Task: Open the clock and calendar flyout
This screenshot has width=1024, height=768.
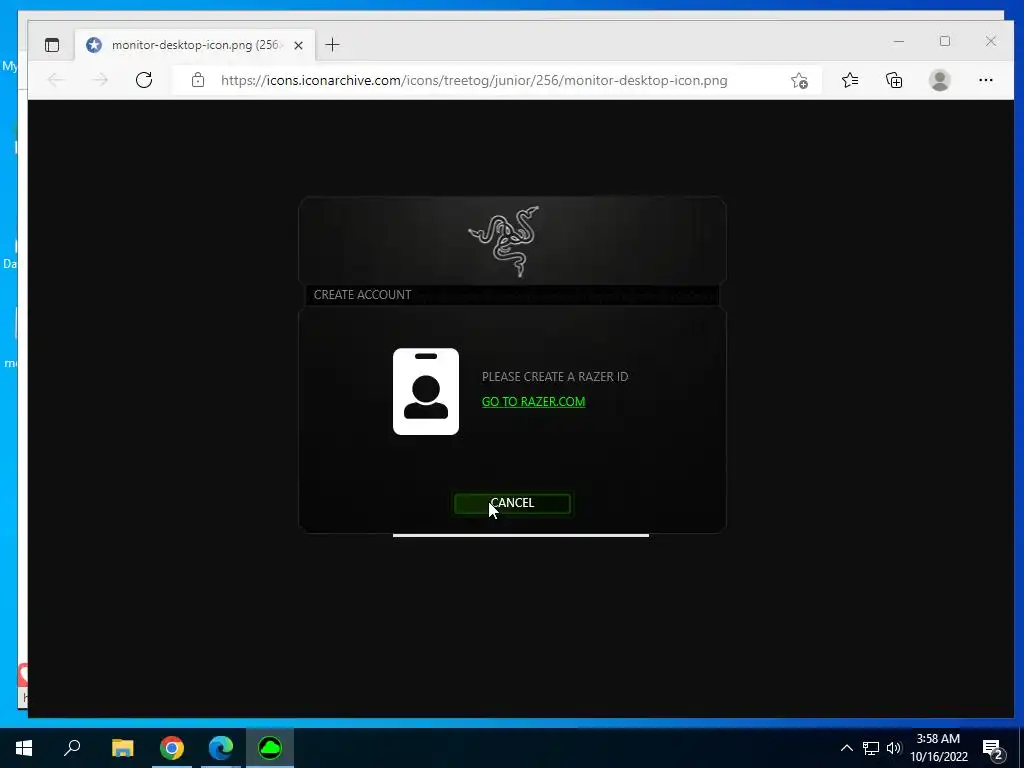Action: tap(938, 748)
